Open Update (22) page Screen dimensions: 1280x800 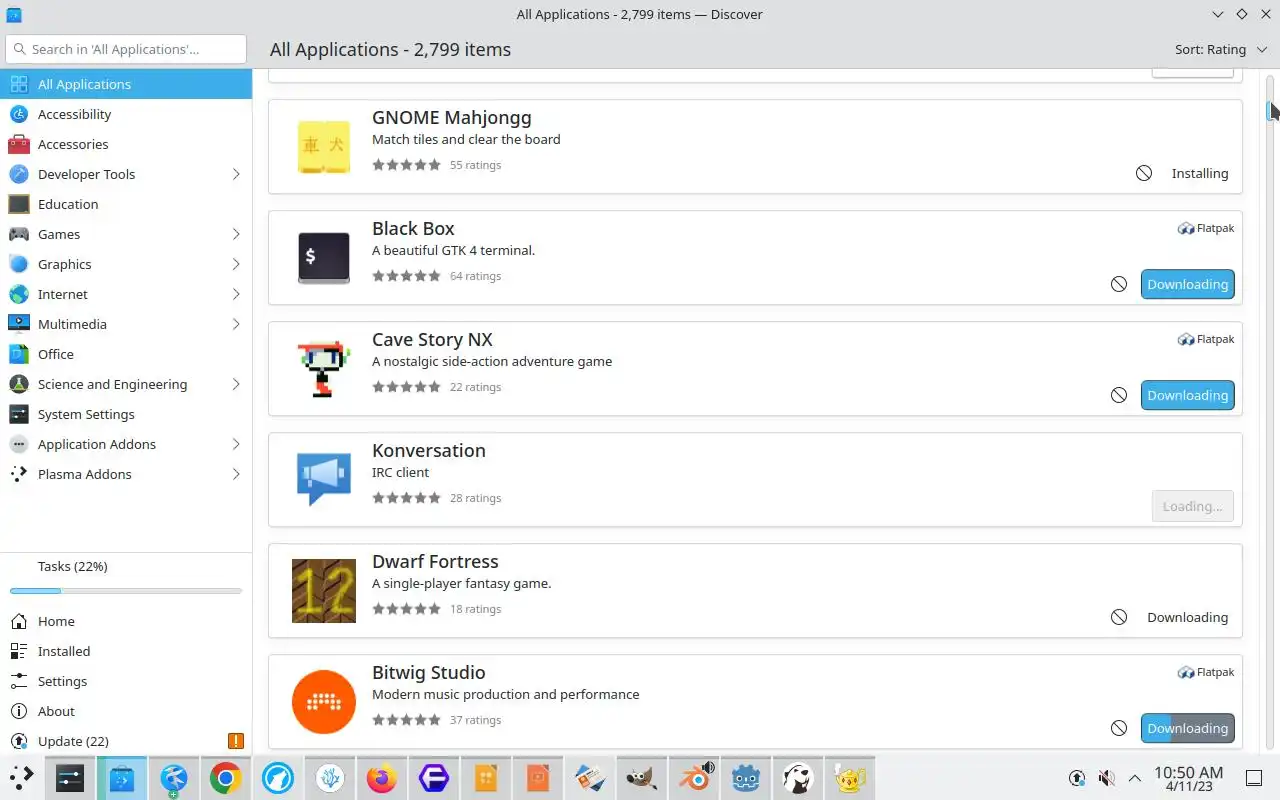(126, 741)
